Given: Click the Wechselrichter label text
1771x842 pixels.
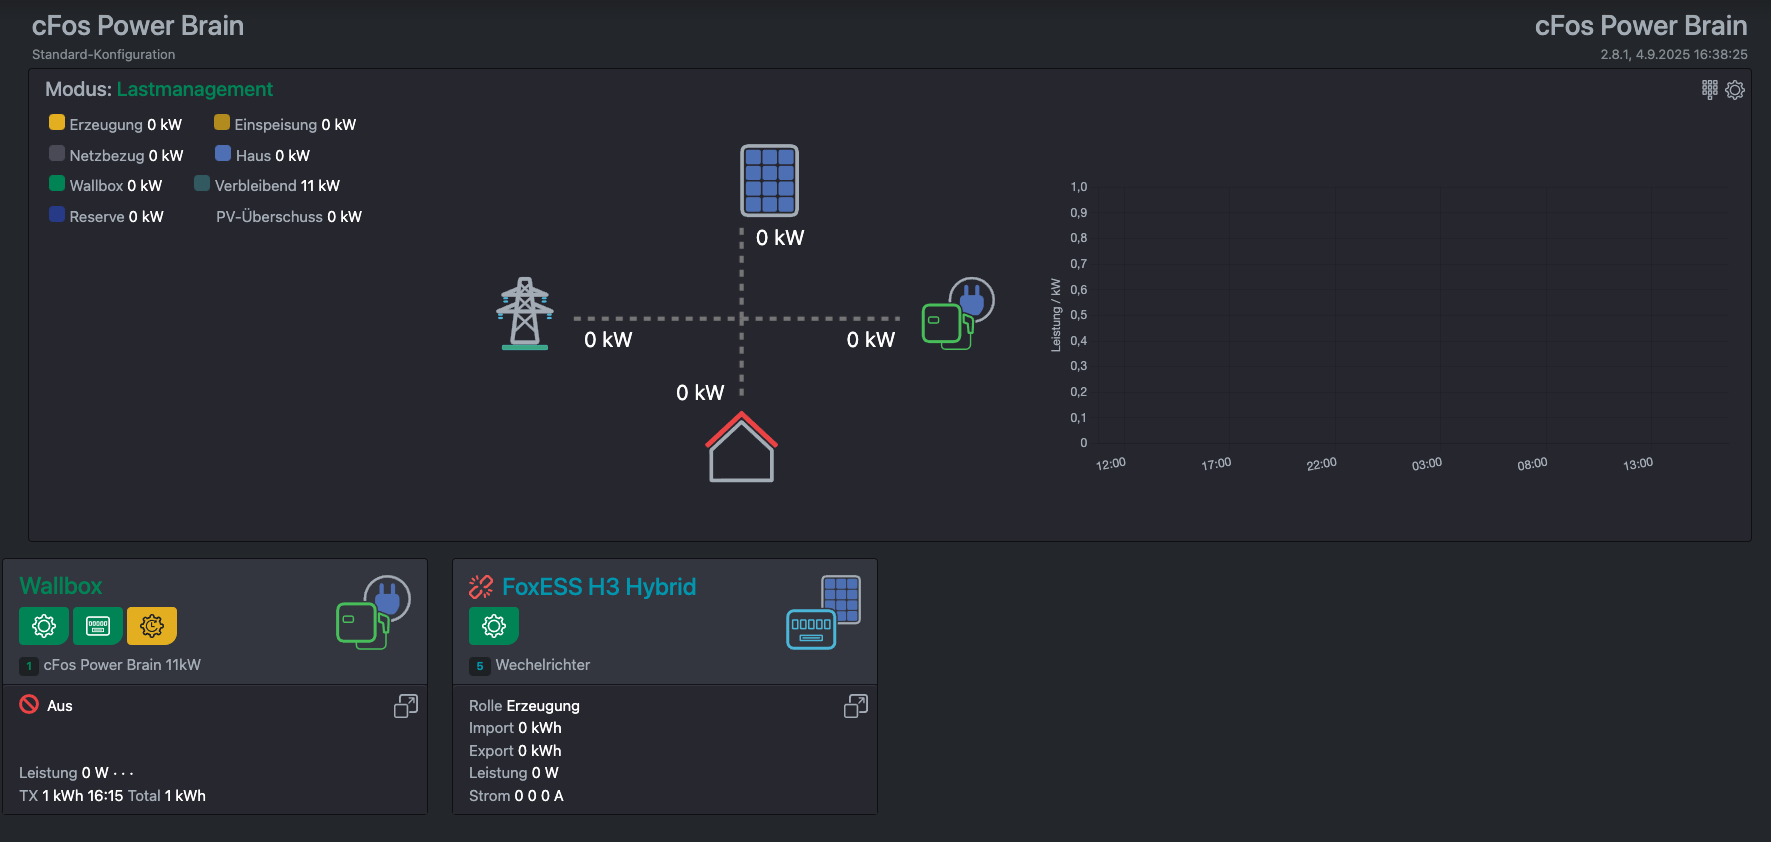Looking at the screenshot, I should 543,665.
